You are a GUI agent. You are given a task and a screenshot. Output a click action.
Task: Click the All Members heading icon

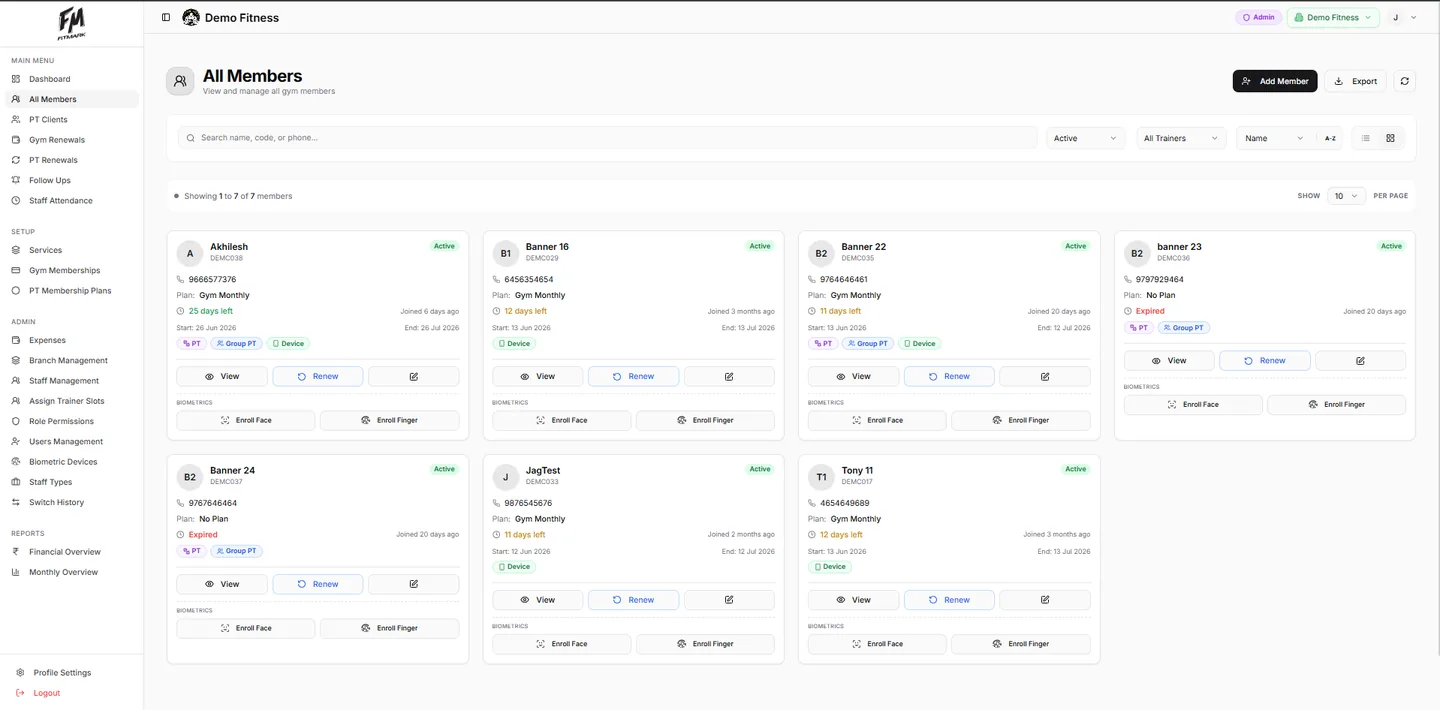180,82
